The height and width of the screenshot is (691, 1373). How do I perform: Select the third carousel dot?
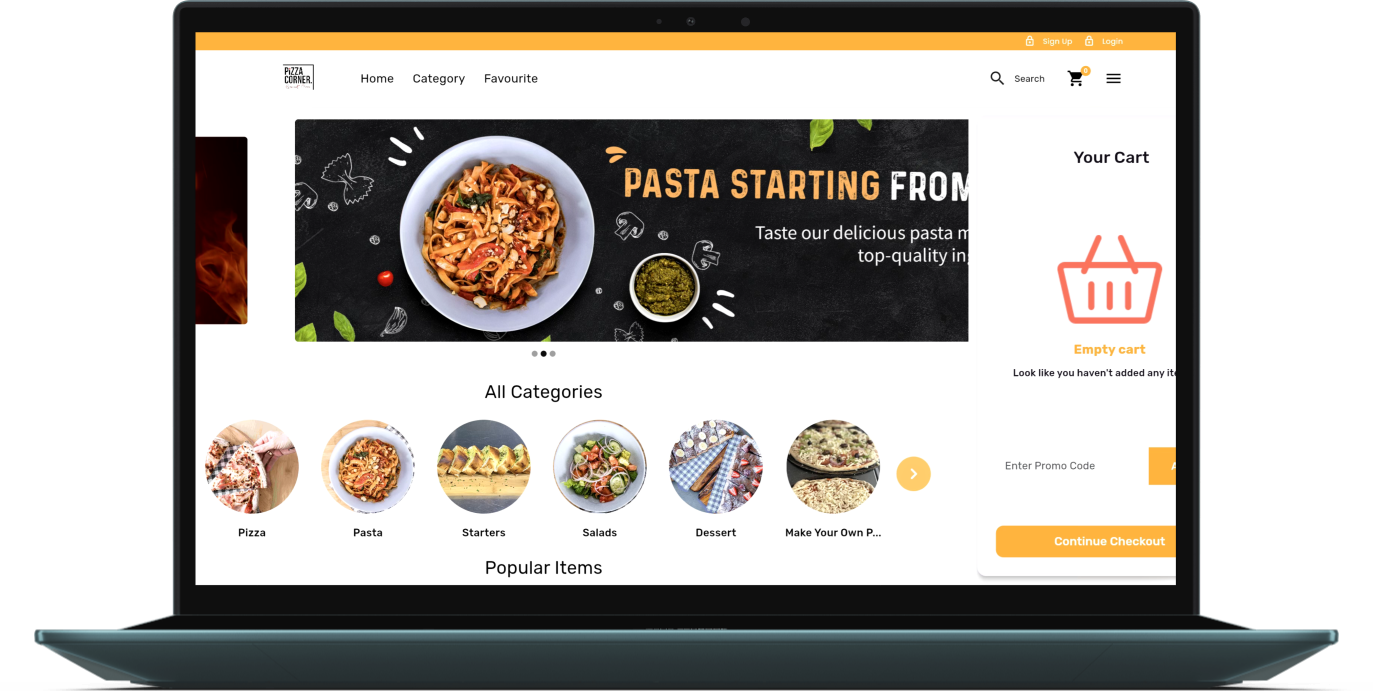552,353
